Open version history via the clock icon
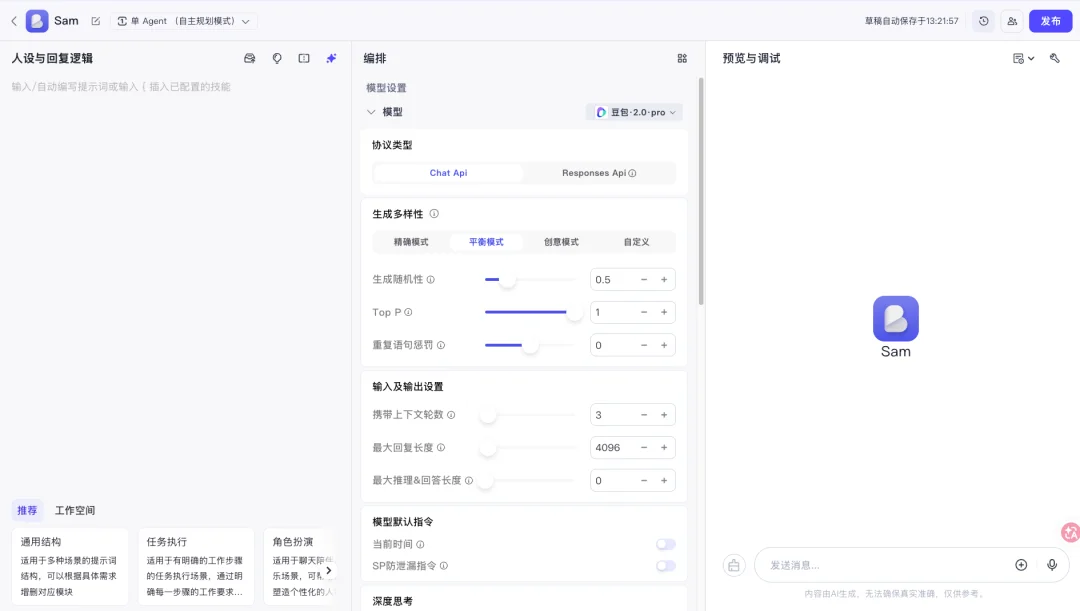 click(984, 20)
